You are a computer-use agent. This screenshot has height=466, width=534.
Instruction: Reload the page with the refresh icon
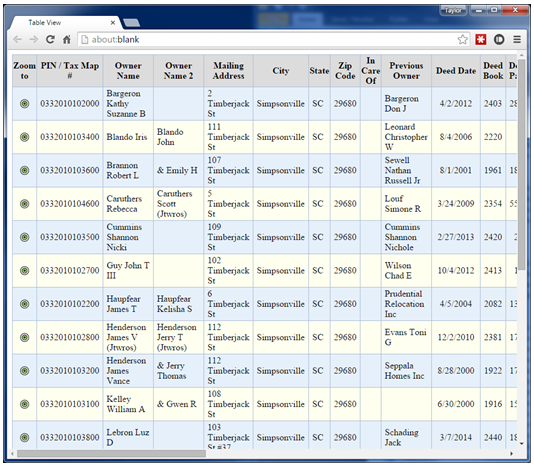[x=50, y=40]
